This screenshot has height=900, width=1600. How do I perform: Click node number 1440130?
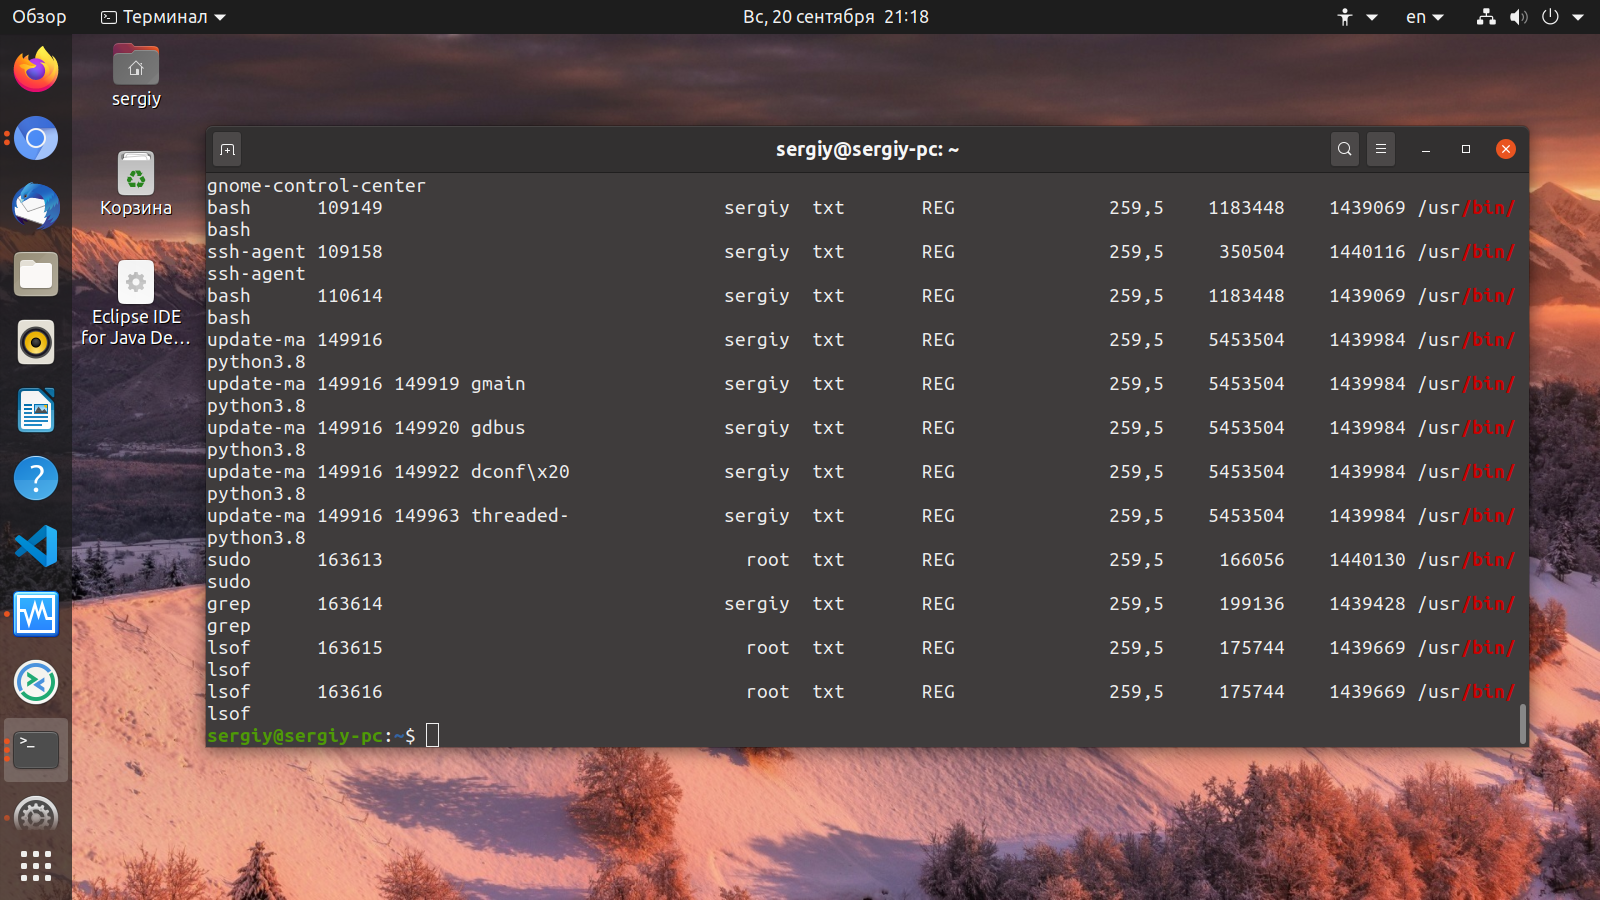click(1367, 560)
